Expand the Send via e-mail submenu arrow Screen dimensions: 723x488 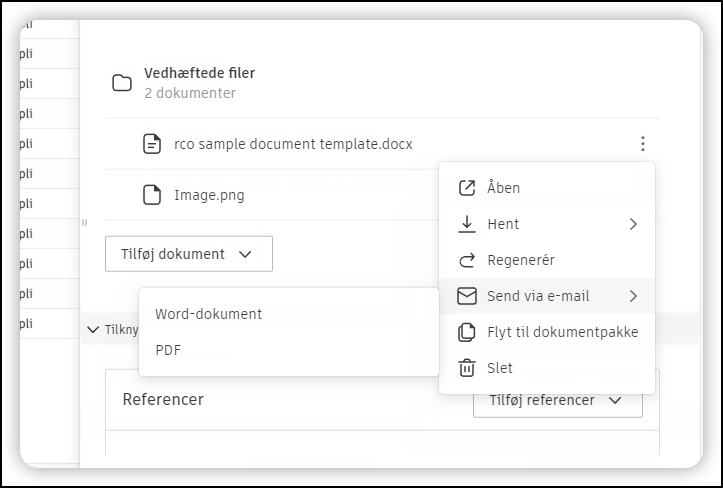tap(633, 296)
